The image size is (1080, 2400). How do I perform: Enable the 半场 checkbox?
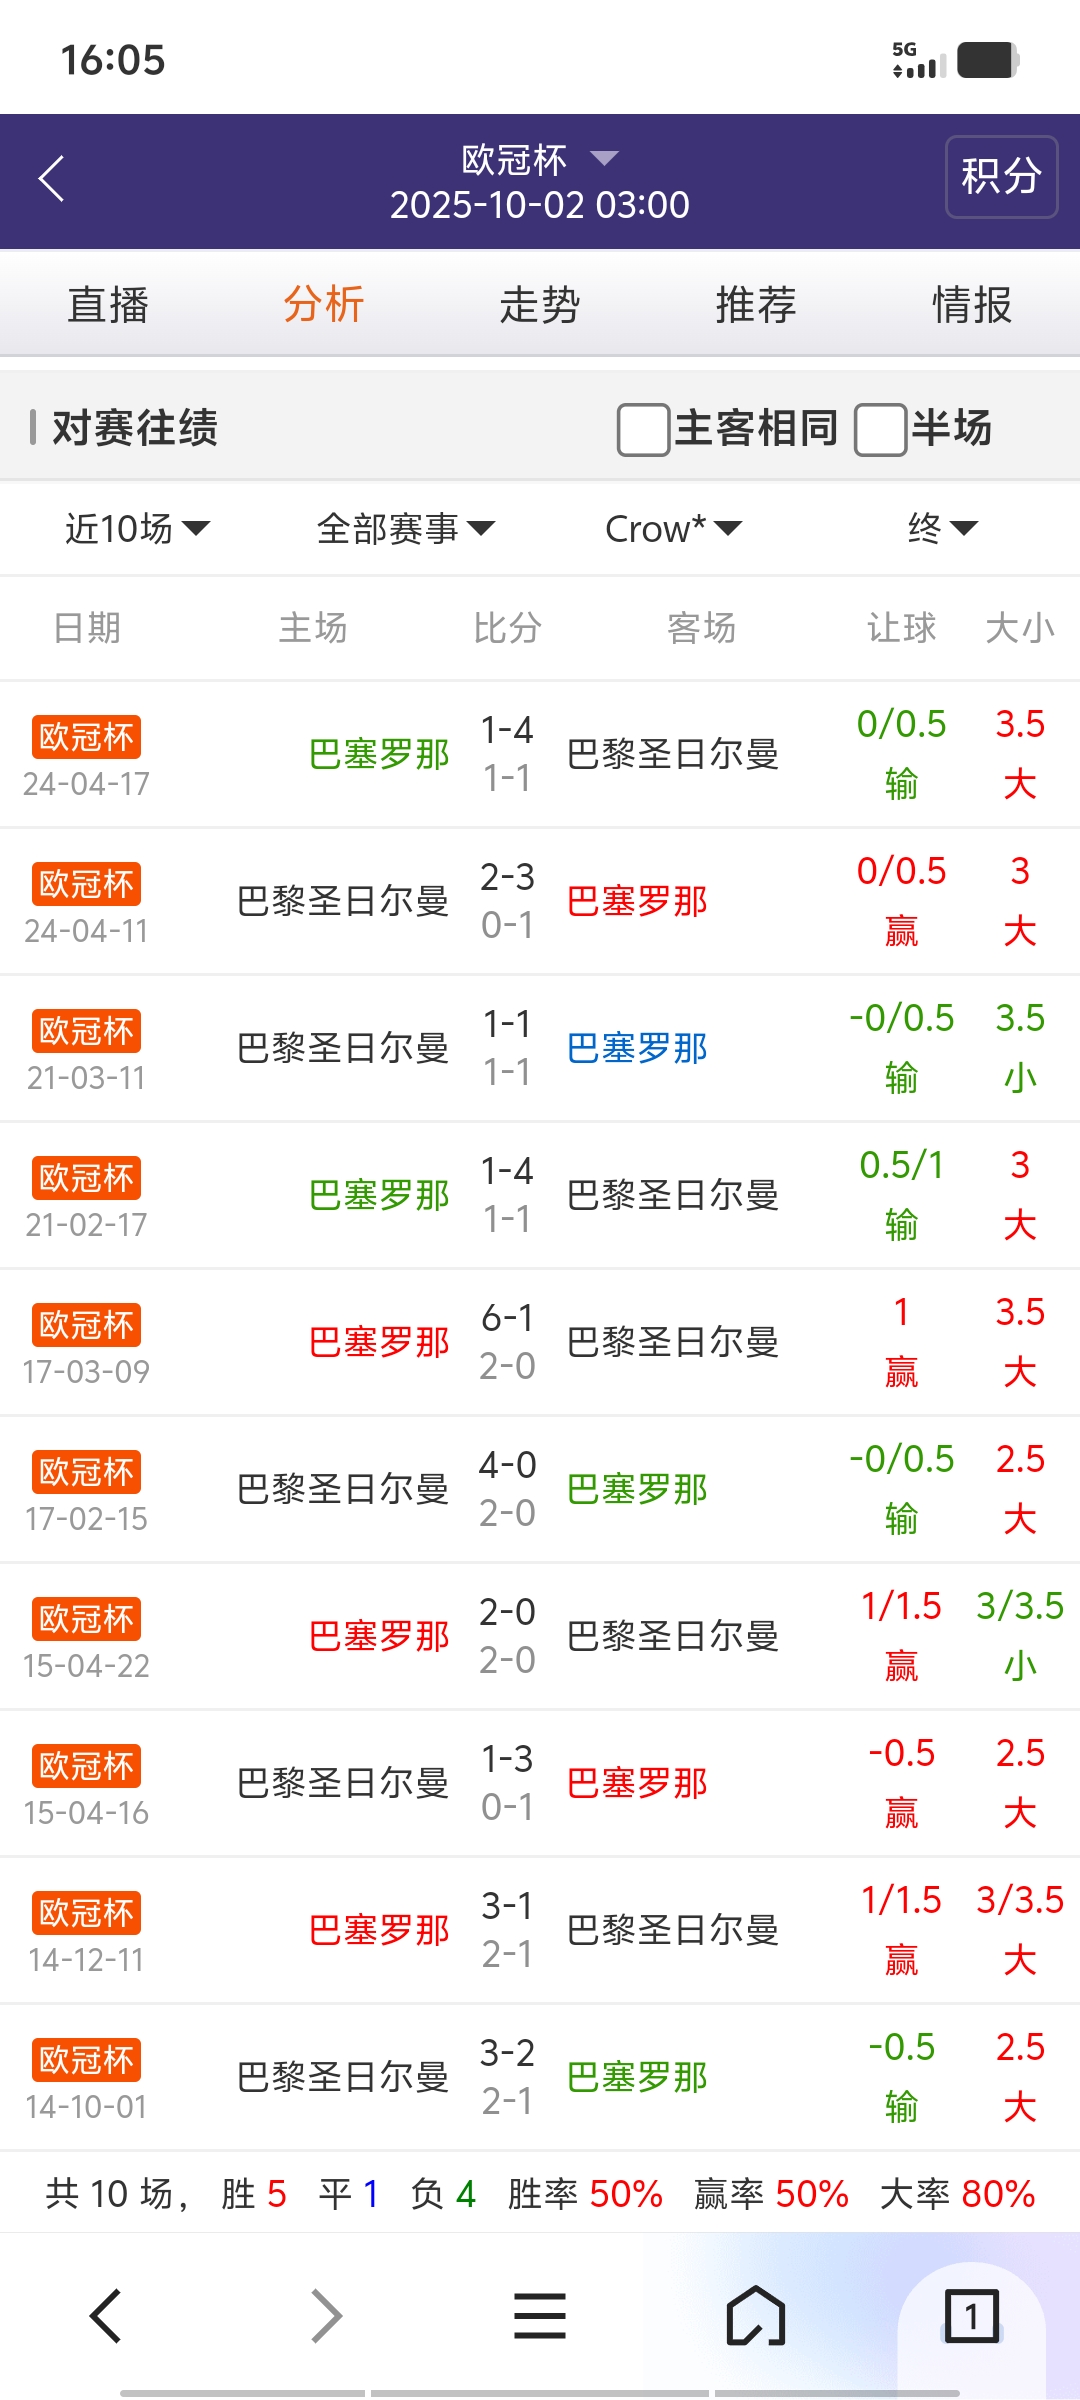click(x=880, y=429)
